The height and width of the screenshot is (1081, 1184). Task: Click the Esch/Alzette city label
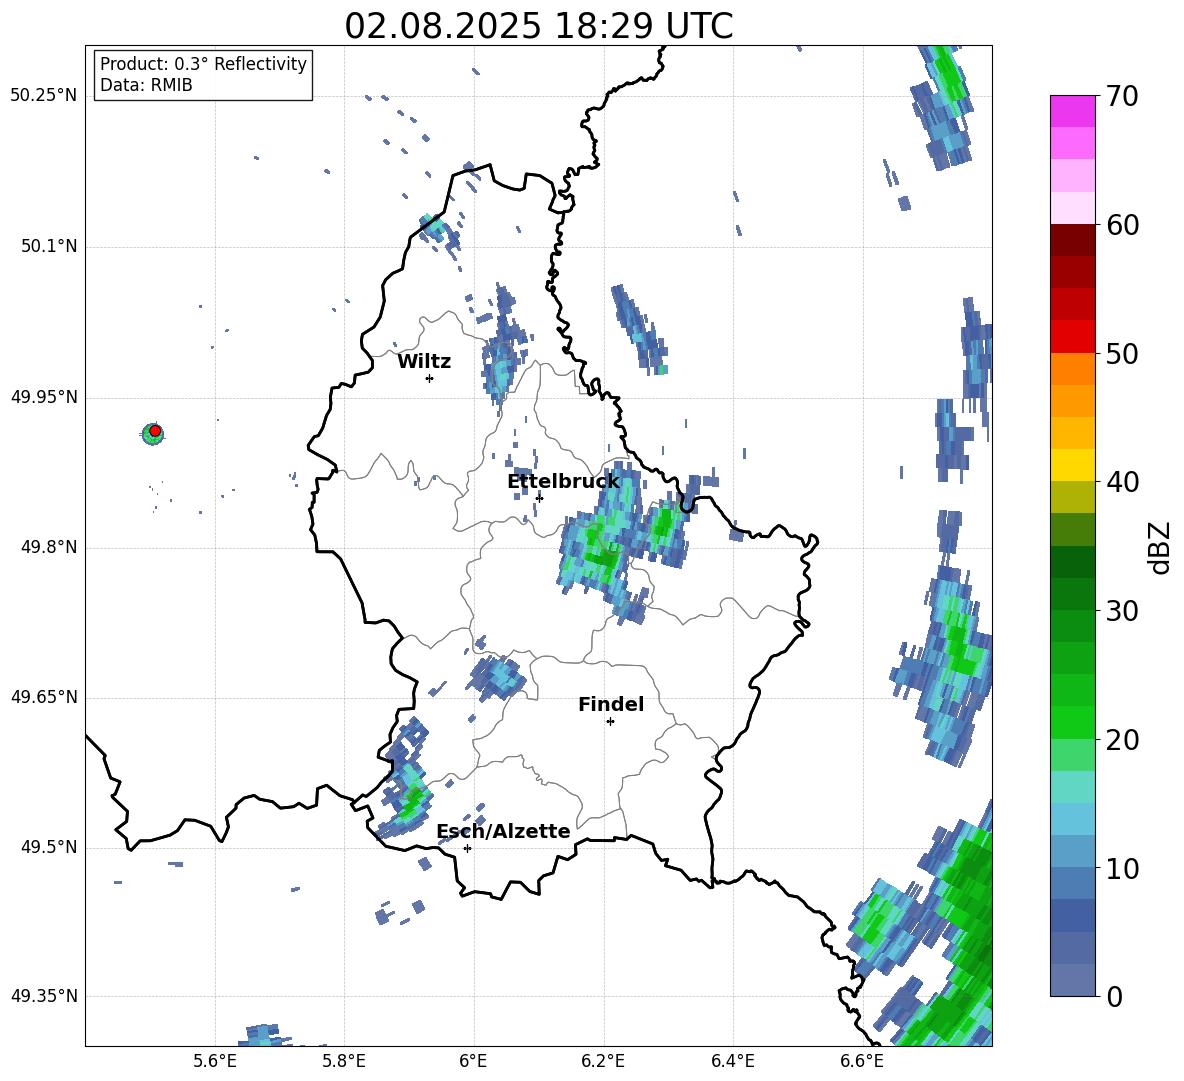click(x=503, y=831)
